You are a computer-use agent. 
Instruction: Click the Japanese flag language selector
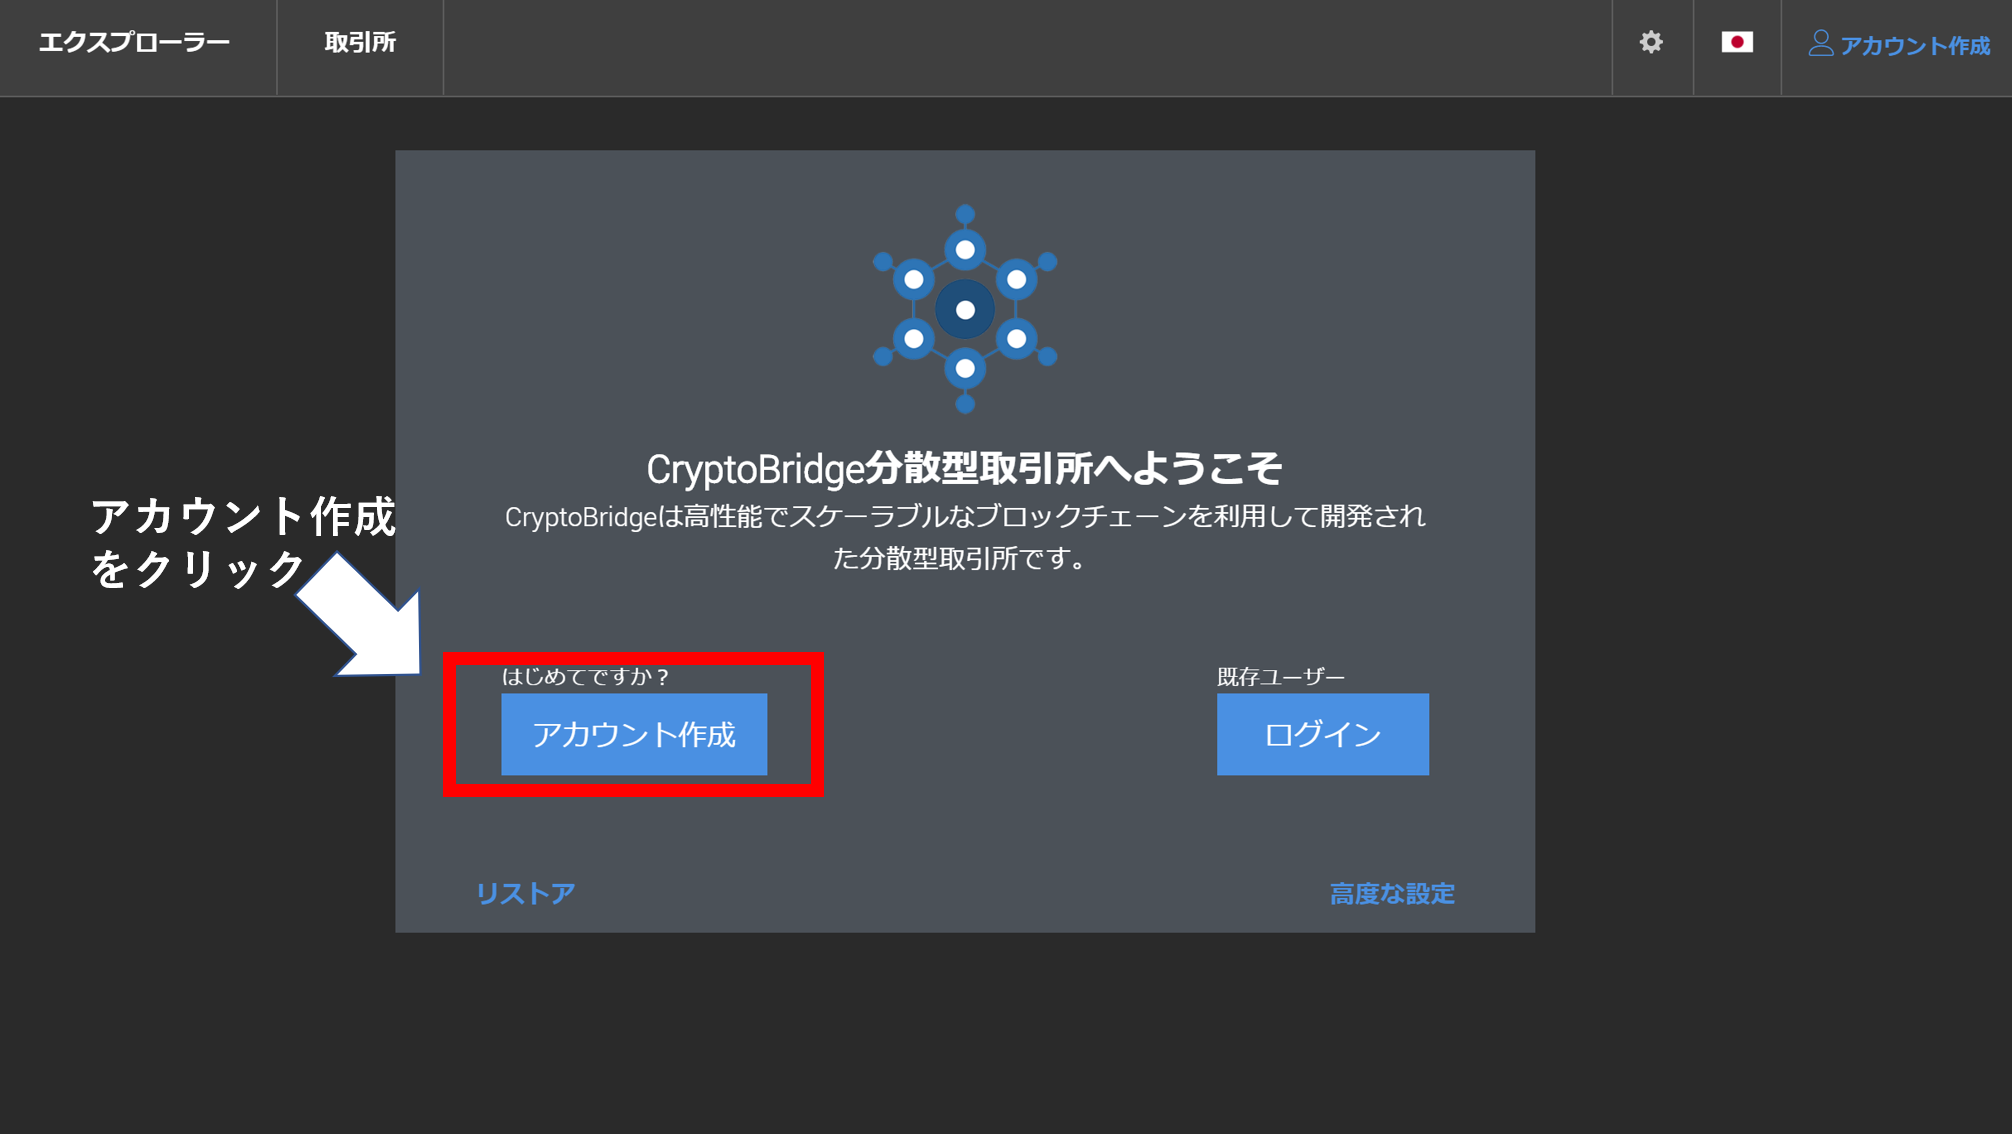coord(1737,42)
